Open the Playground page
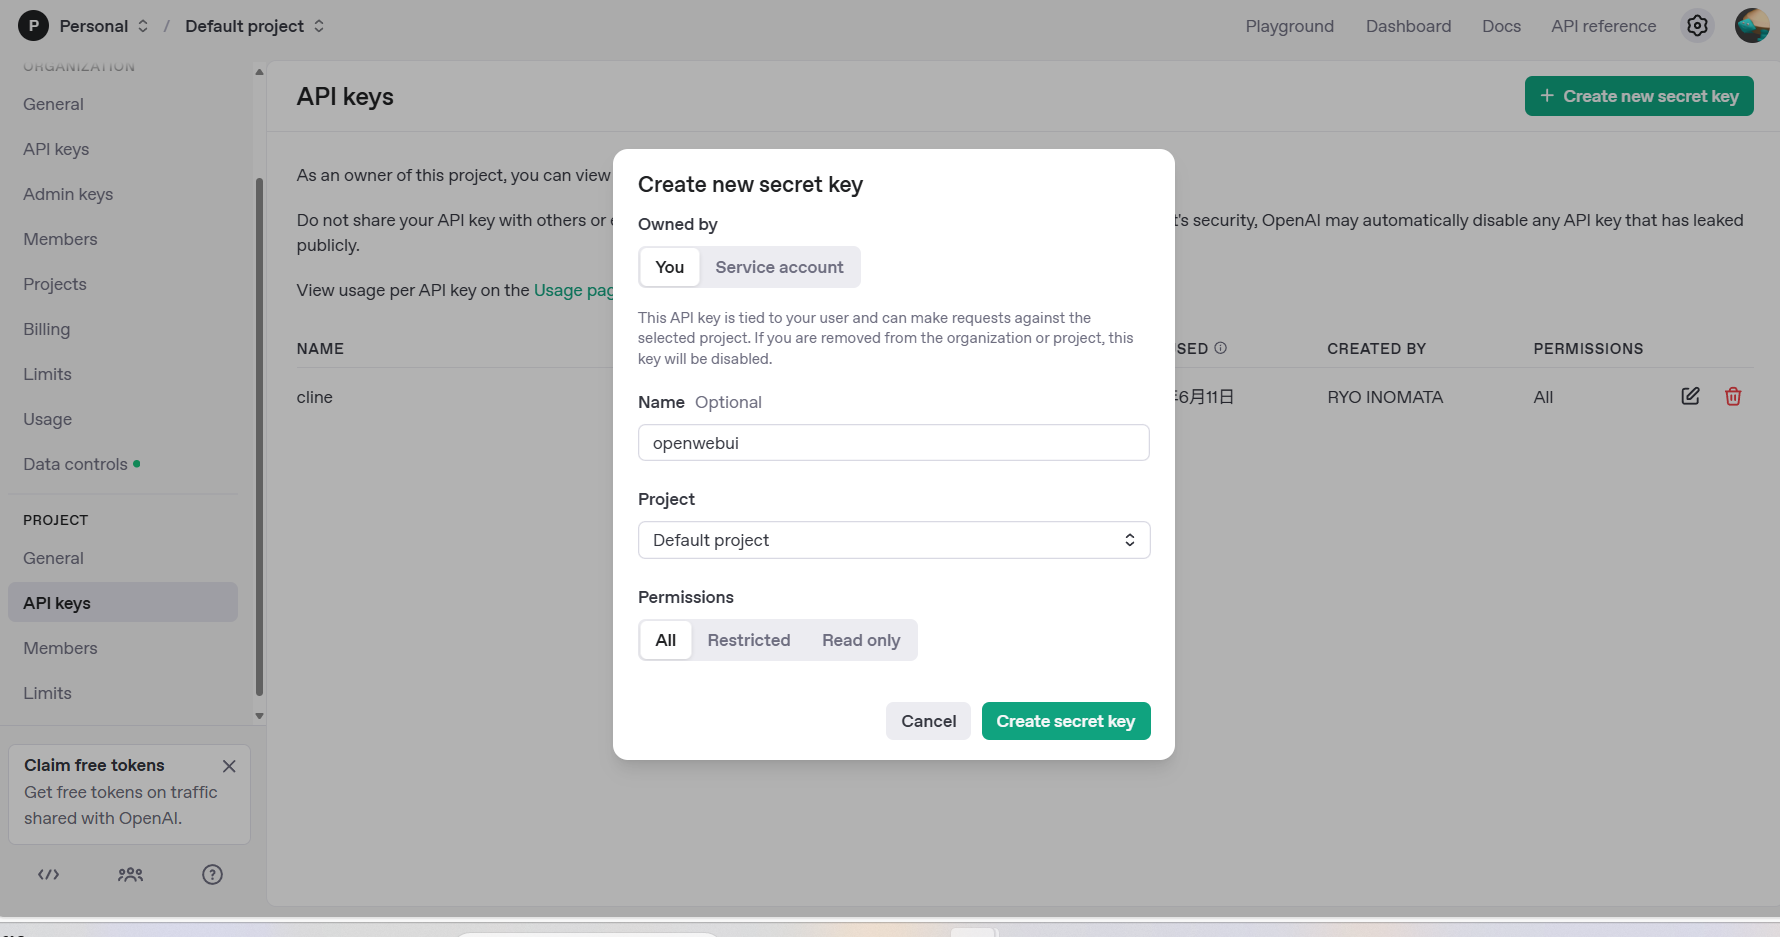Image resolution: width=1780 pixels, height=937 pixels. tap(1289, 26)
